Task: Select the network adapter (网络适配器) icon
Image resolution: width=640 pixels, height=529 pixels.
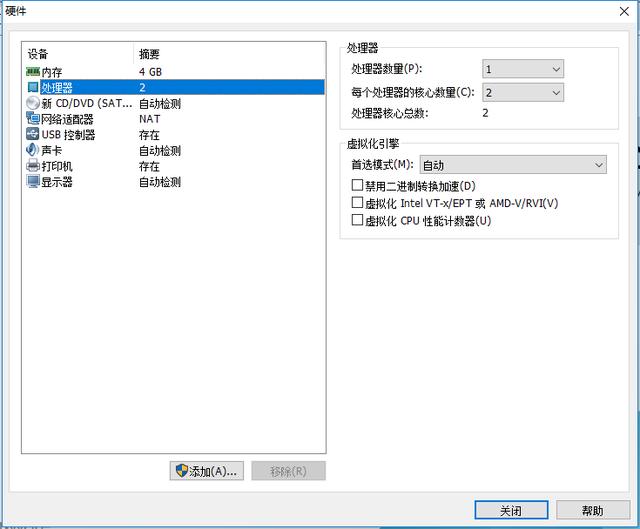Action: pos(33,118)
